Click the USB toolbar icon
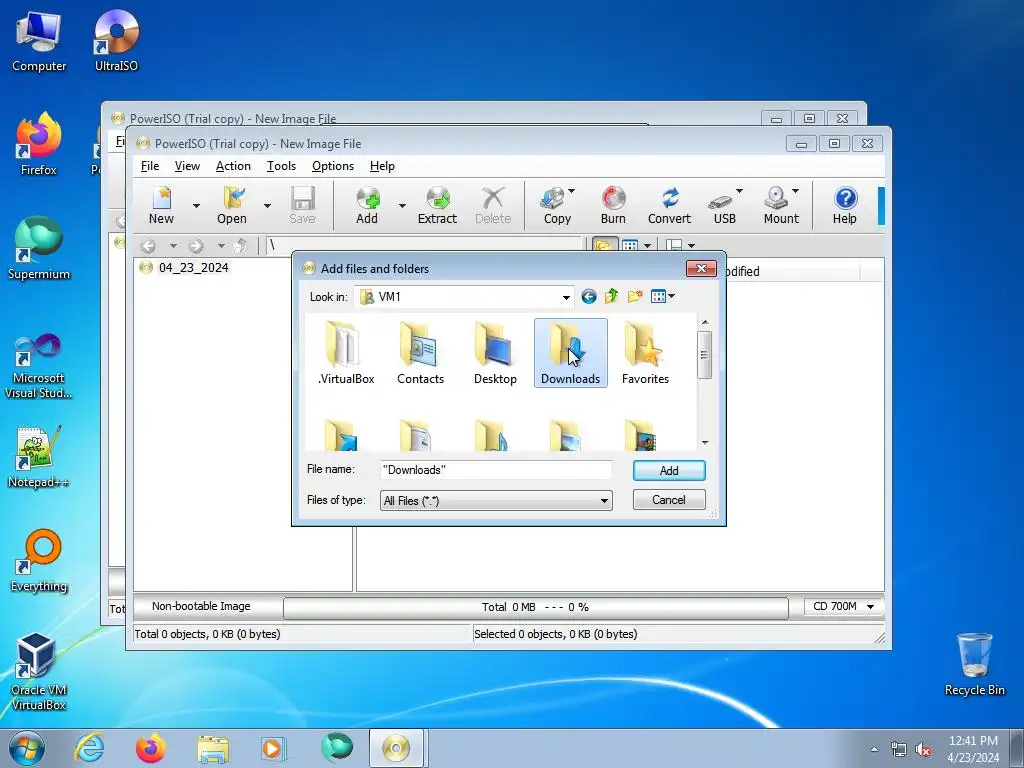 (x=722, y=205)
